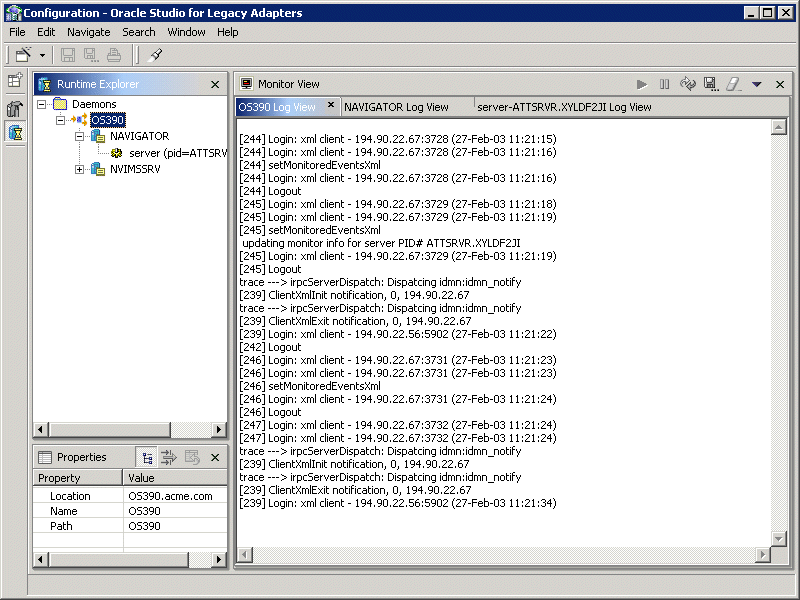Select the Daemons folder icon

60,104
